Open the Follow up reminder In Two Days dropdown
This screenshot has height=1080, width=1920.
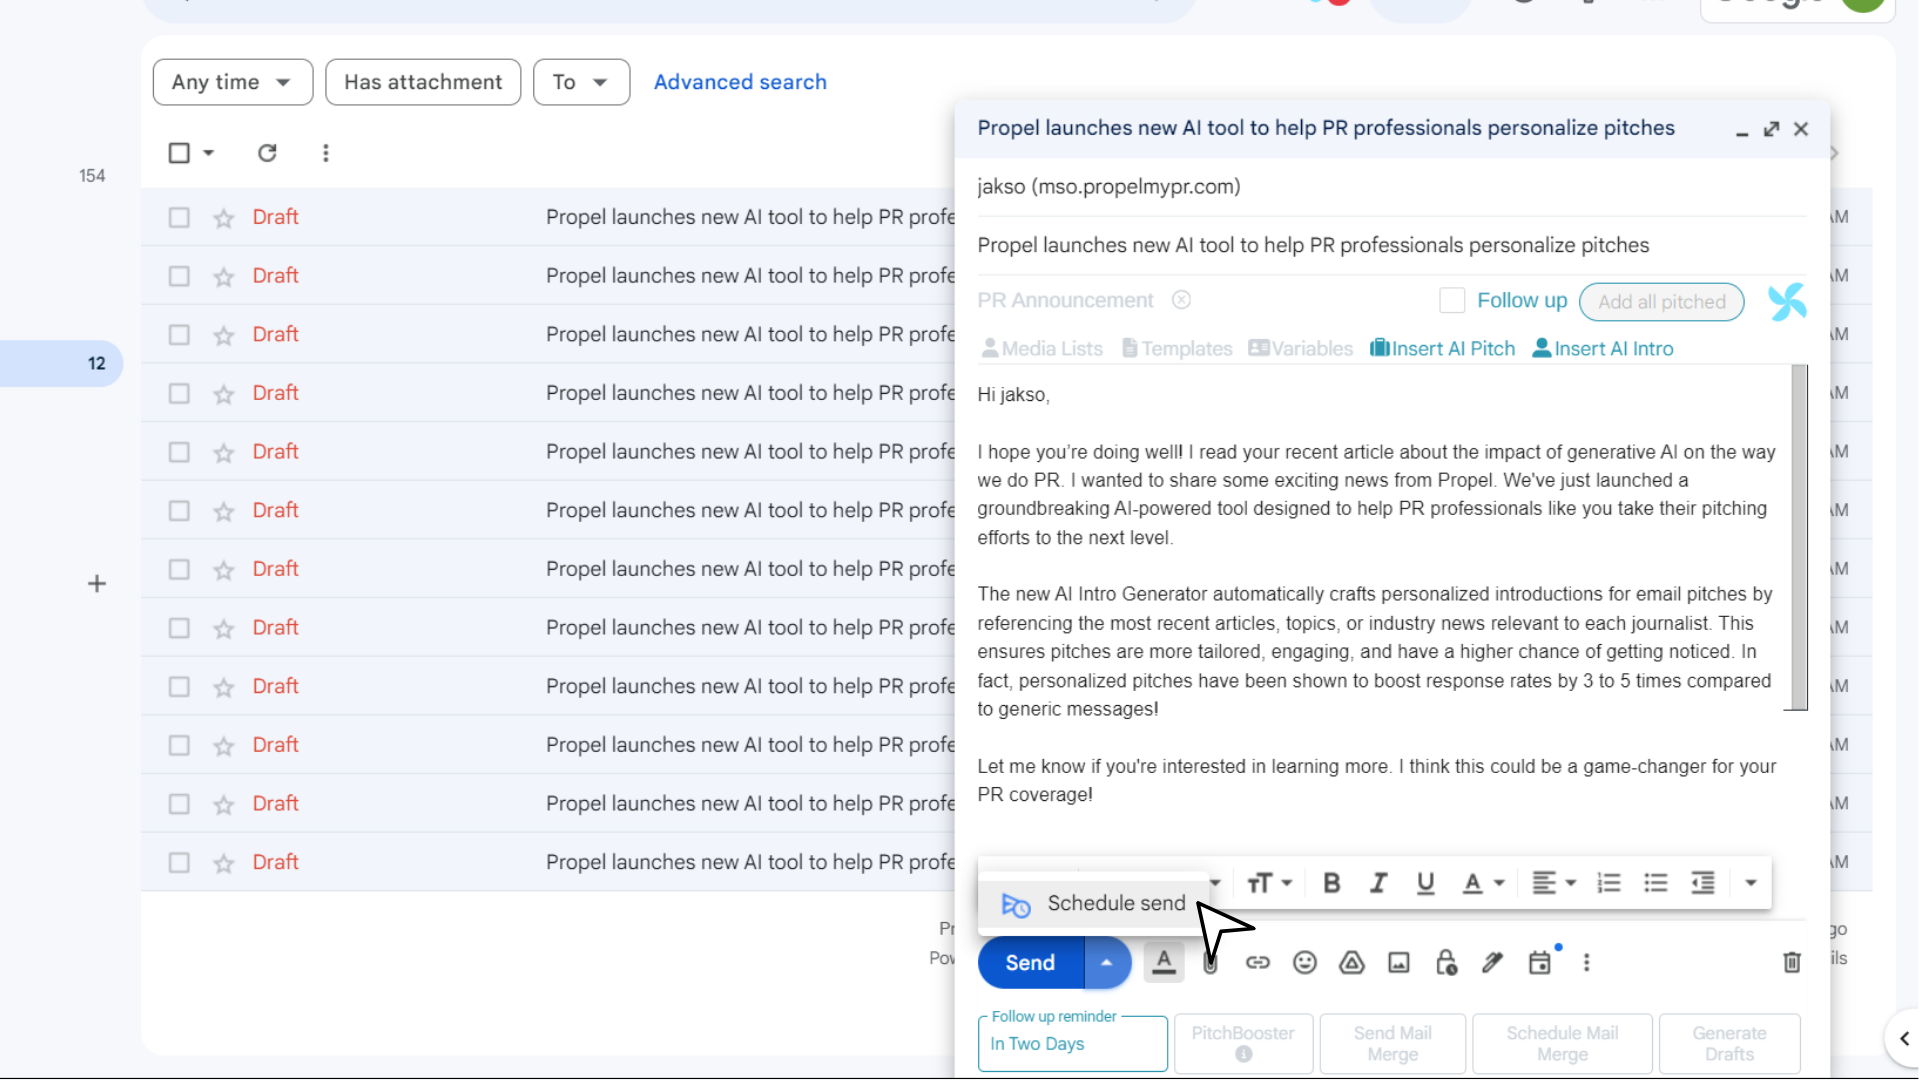click(x=1073, y=1043)
